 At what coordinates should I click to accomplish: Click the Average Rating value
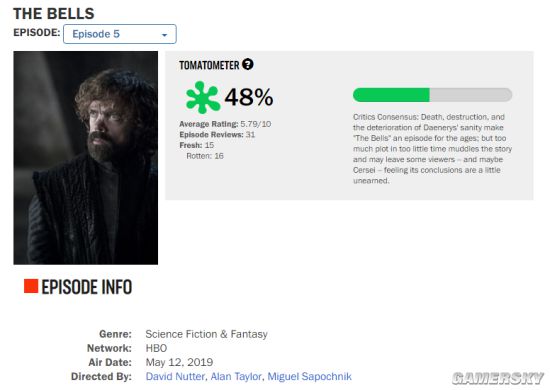[x=256, y=124]
